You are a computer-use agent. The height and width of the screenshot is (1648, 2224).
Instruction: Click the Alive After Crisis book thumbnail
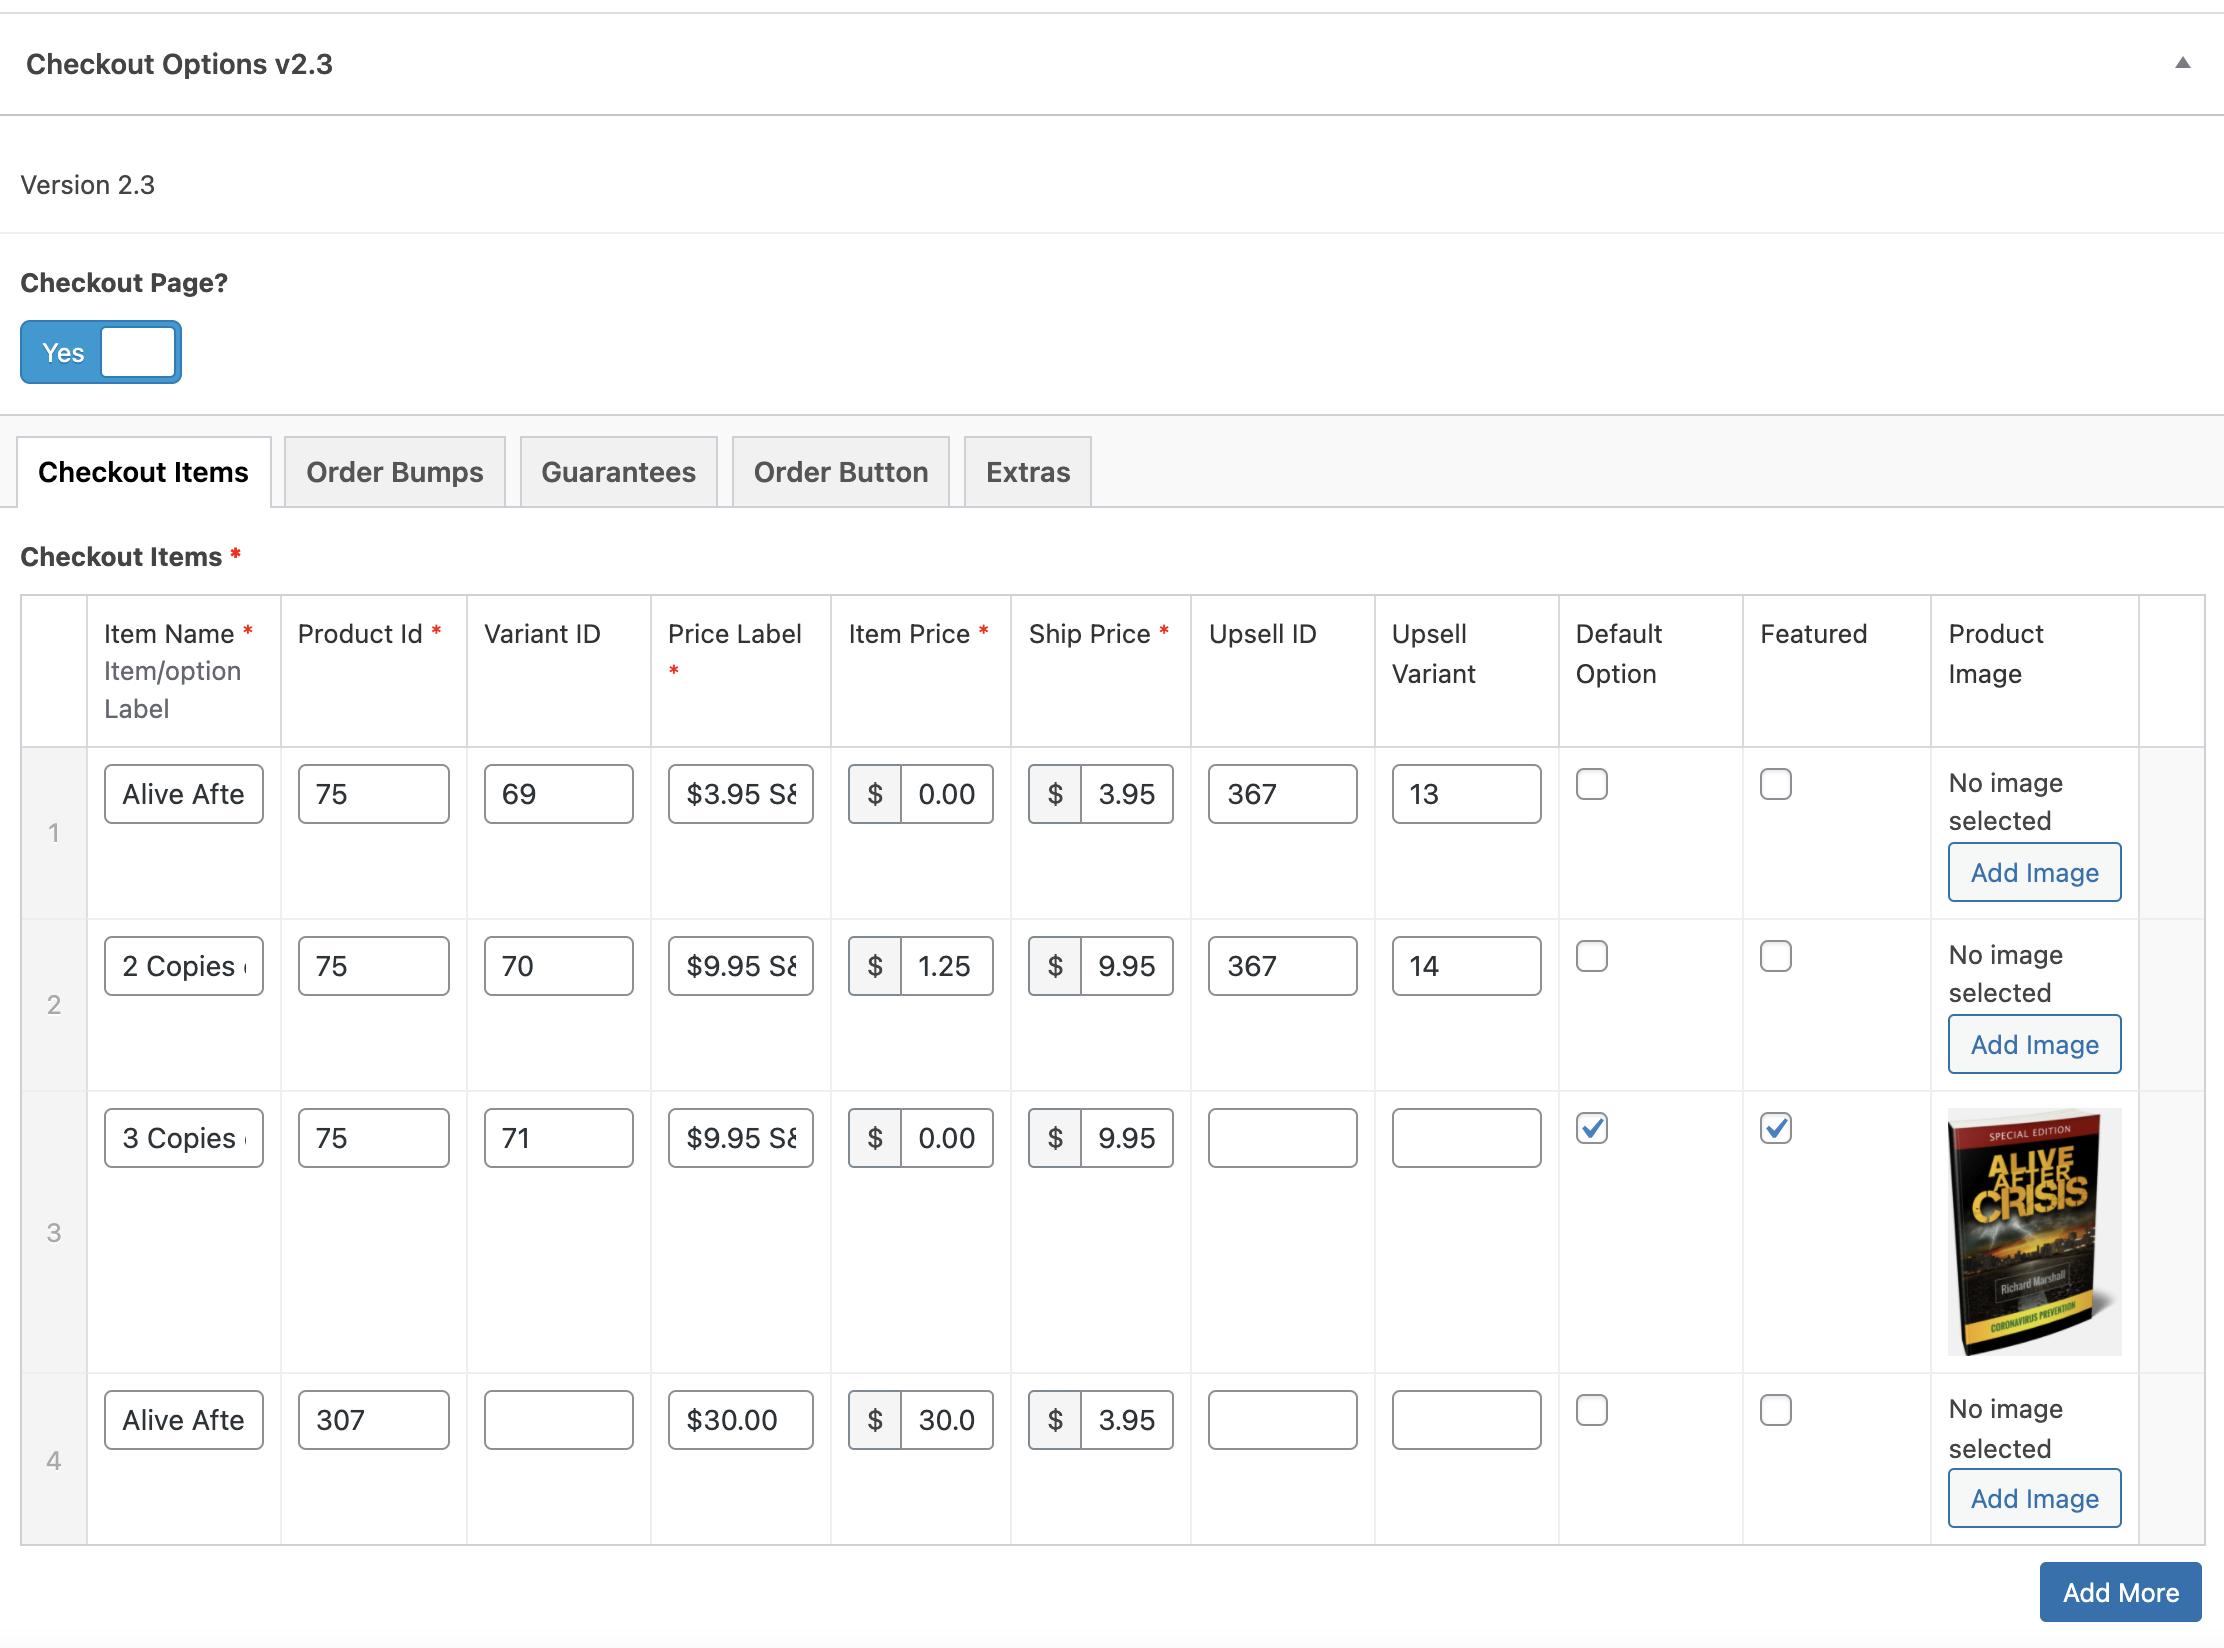click(x=2034, y=1232)
